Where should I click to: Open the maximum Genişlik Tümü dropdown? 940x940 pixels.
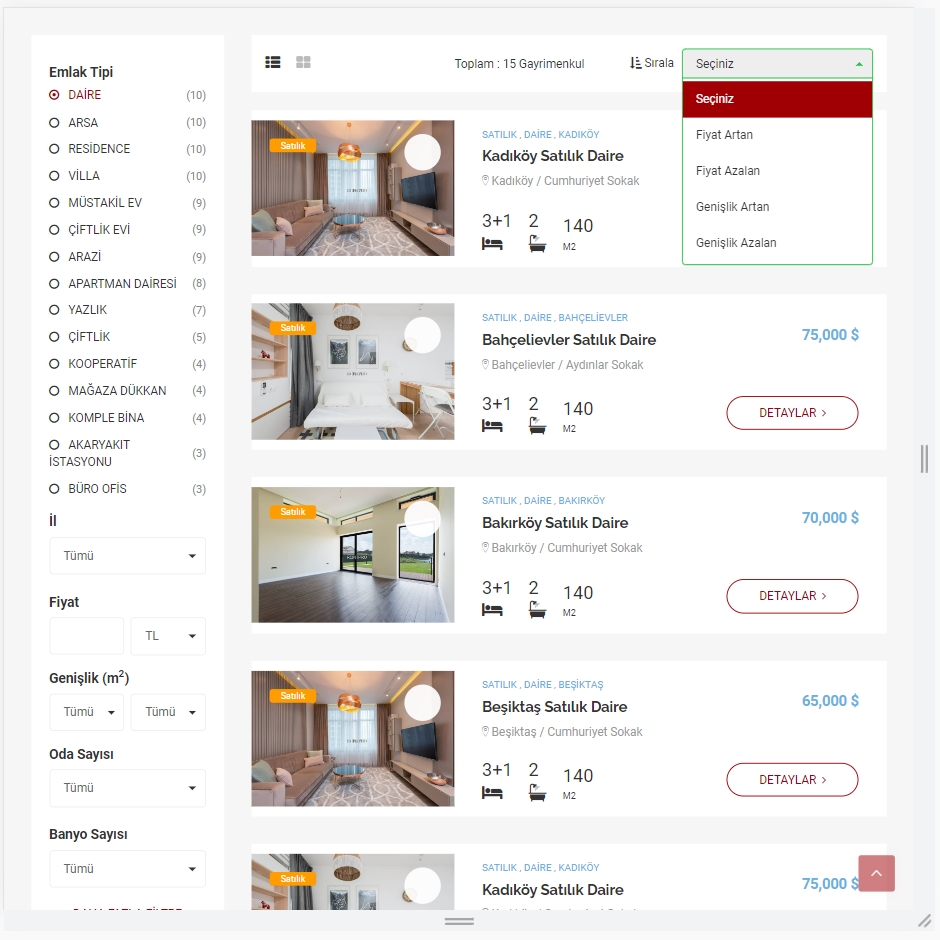click(168, 712)
